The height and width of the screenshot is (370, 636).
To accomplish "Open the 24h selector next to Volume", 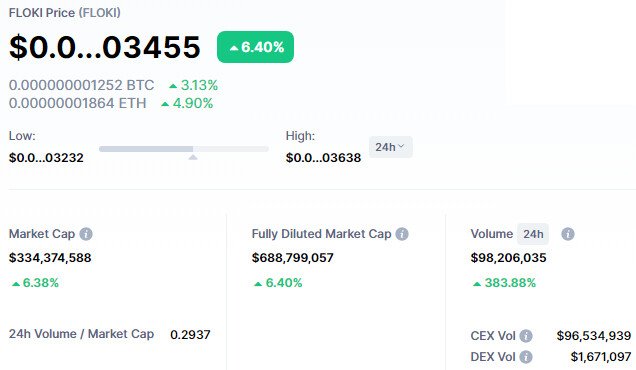I will pos(533,234).
